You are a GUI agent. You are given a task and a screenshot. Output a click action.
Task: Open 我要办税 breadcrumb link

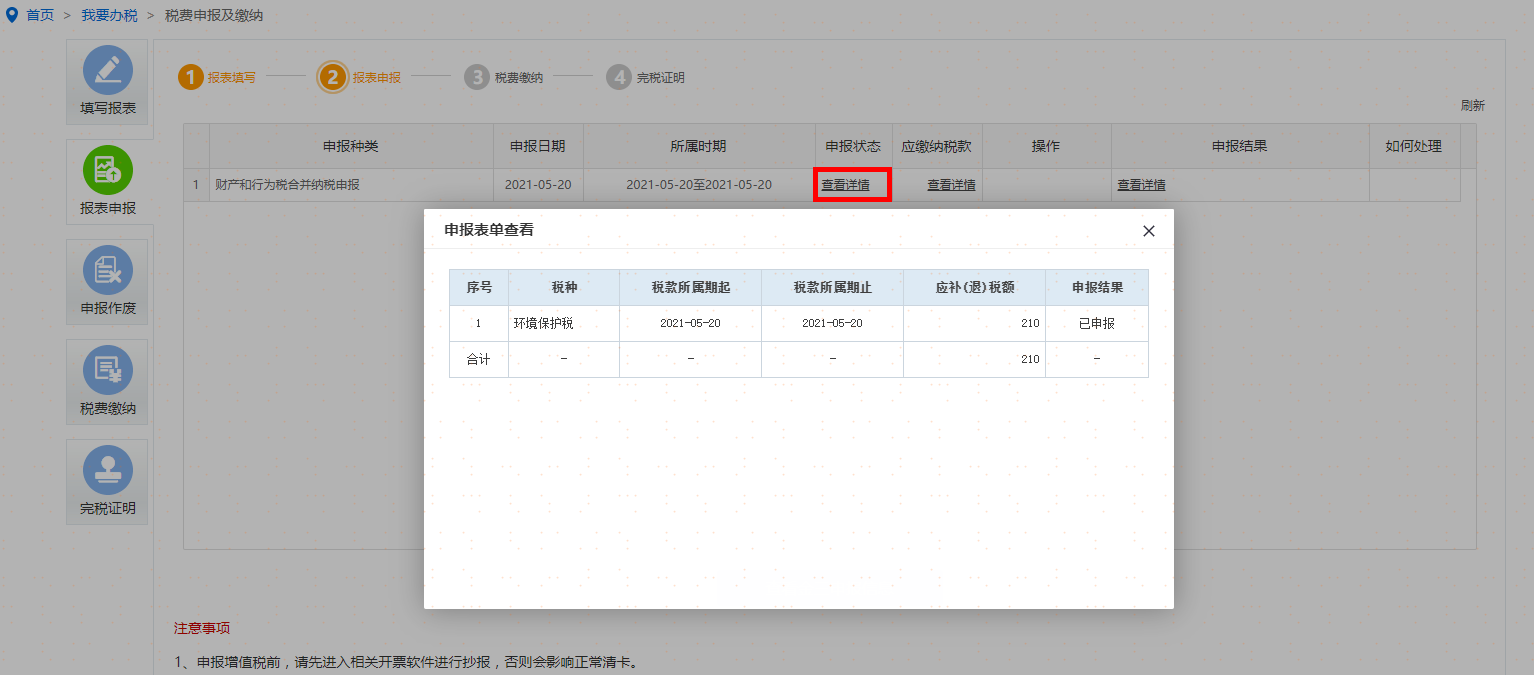(x=110, y=16)
